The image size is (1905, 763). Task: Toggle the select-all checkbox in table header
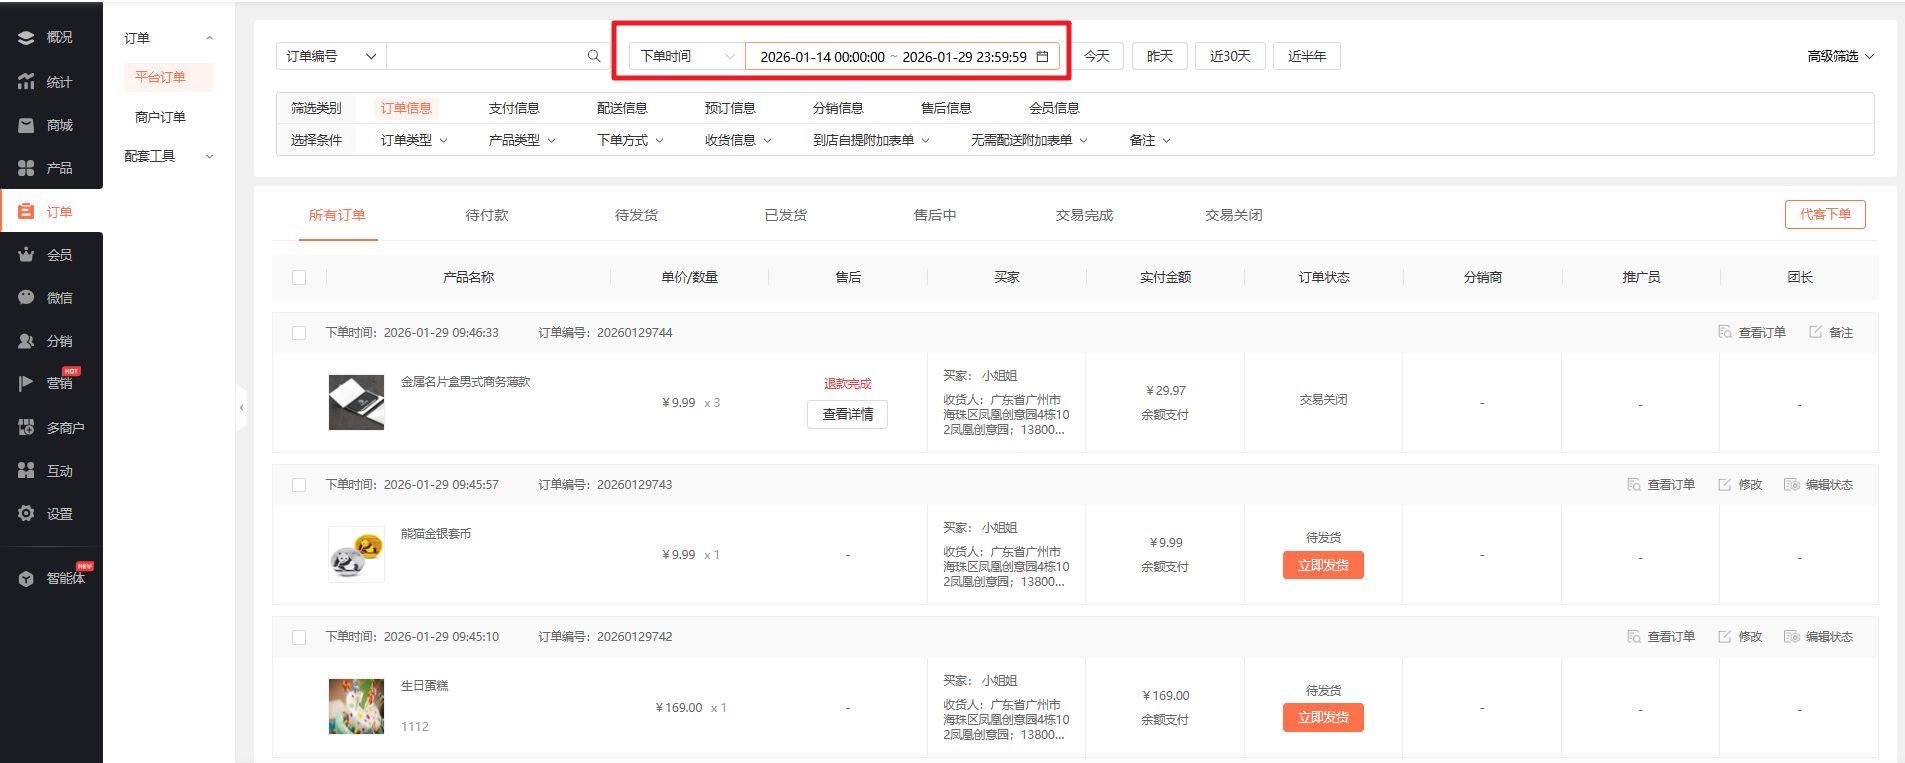[x=299, y=278]
